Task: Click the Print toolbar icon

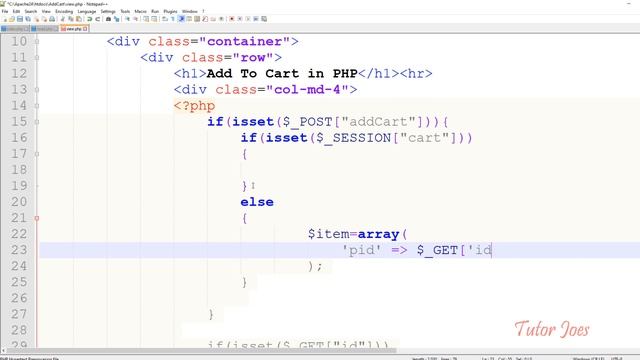Action: point(52,19)
